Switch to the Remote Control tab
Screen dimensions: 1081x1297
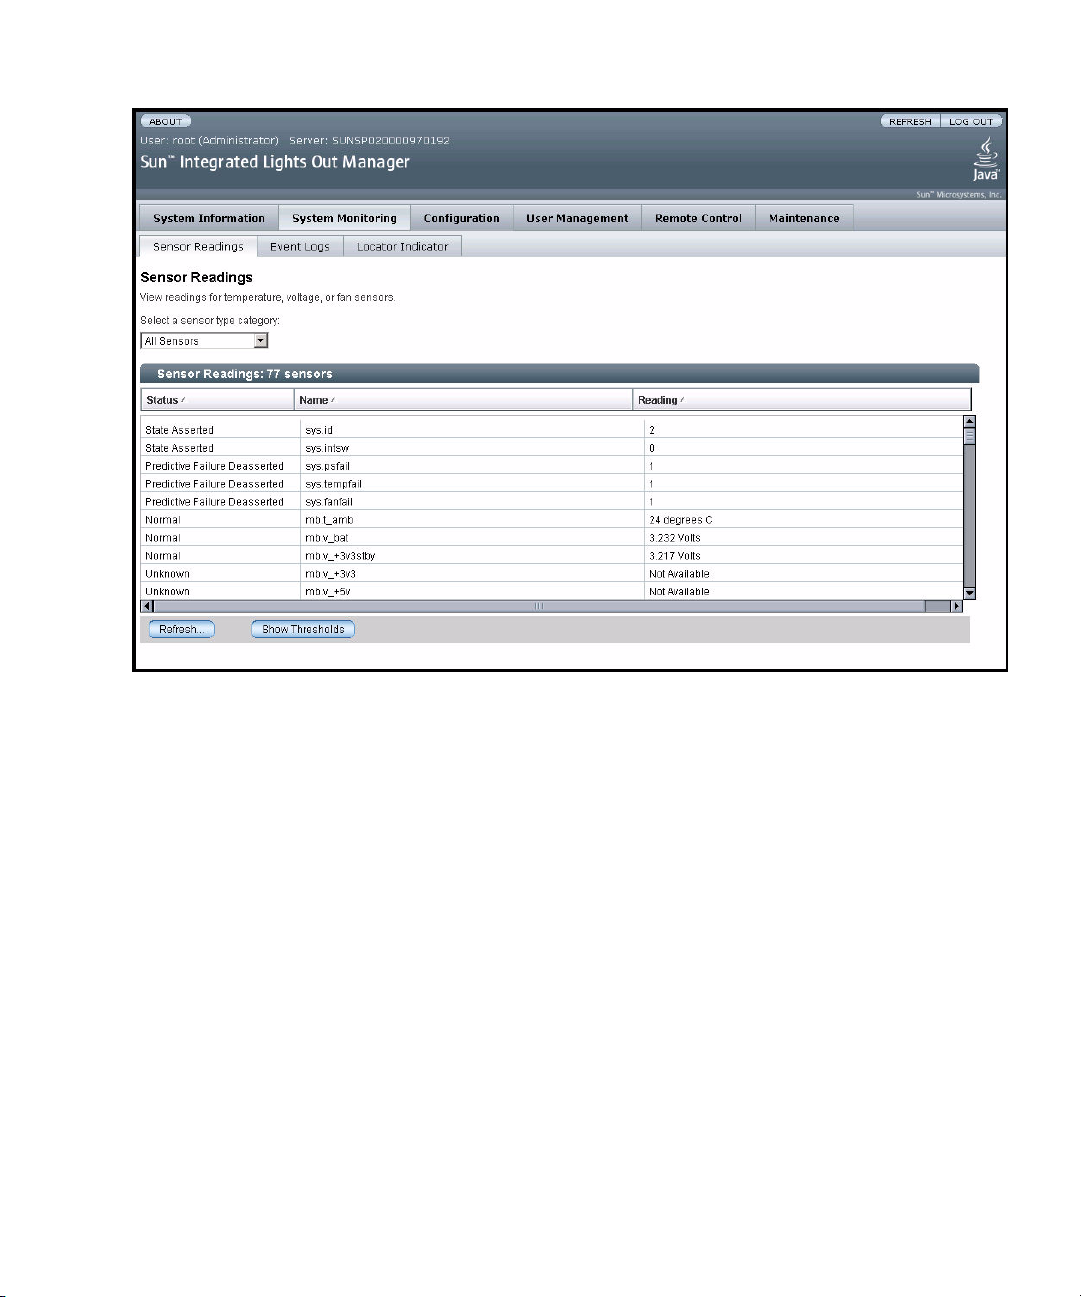[x=698, y=218]
